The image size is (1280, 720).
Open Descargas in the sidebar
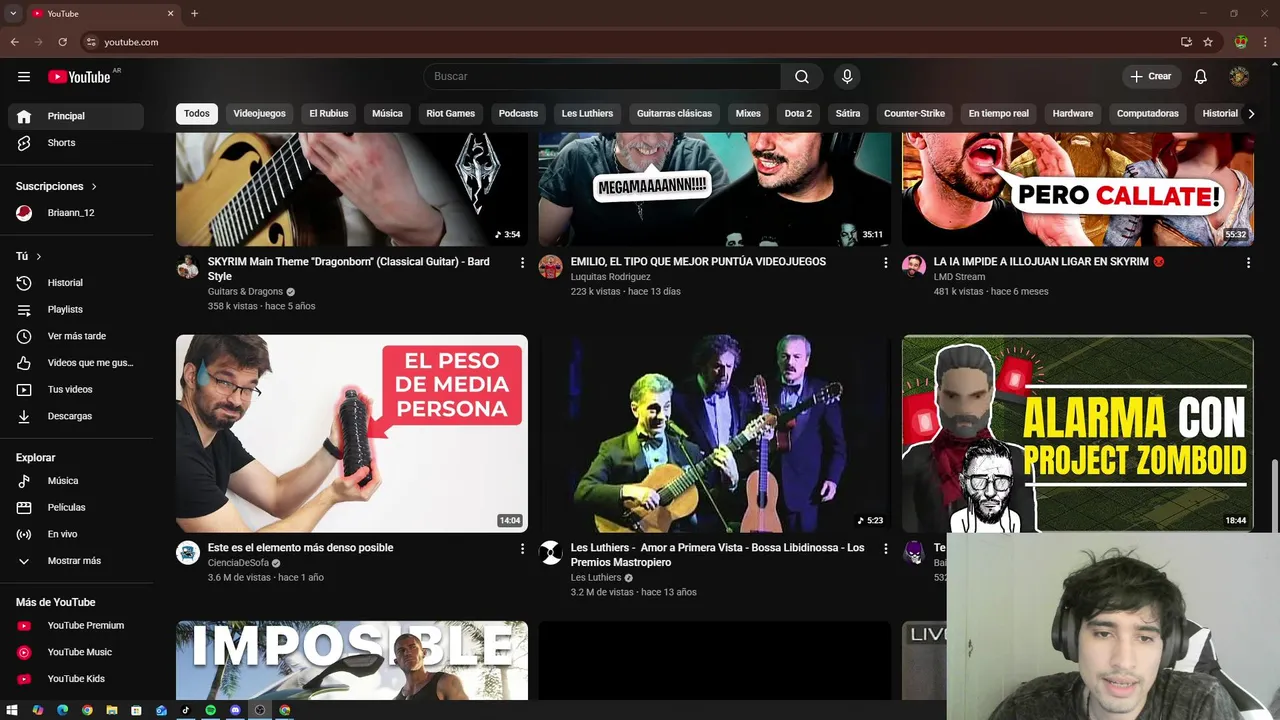(76, 416)
